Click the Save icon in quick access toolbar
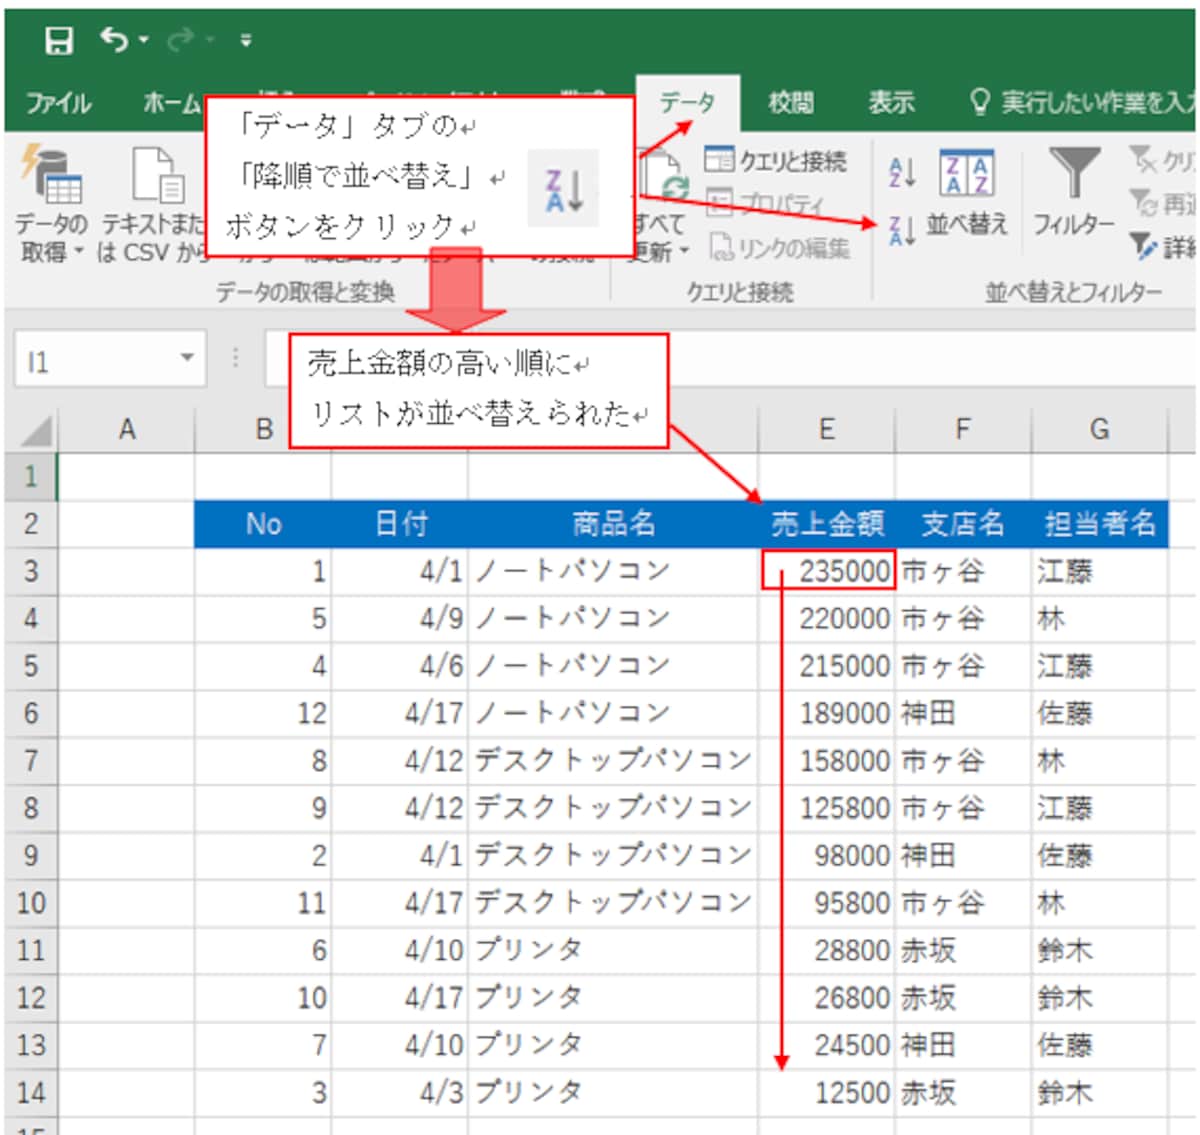 tap(59, 40)
